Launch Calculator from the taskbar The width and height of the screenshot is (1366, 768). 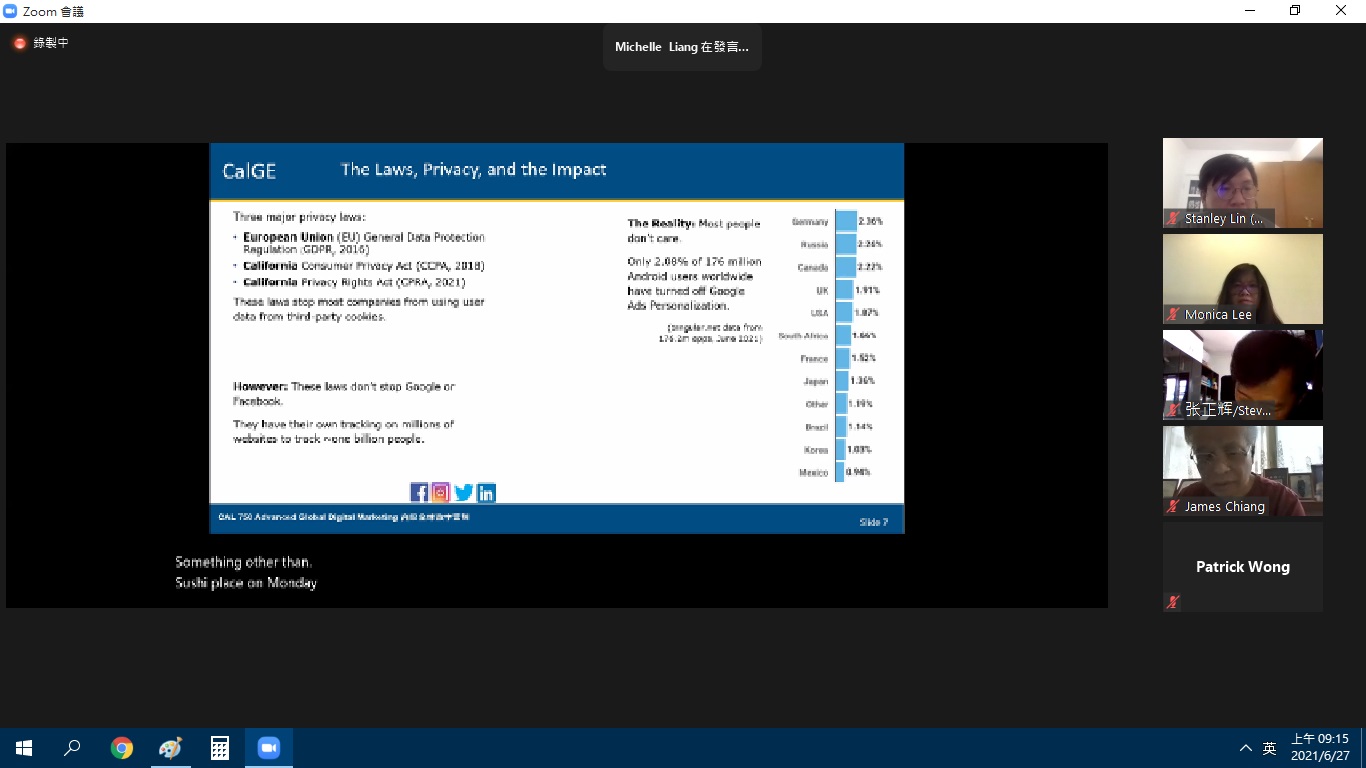pos(220,748)
